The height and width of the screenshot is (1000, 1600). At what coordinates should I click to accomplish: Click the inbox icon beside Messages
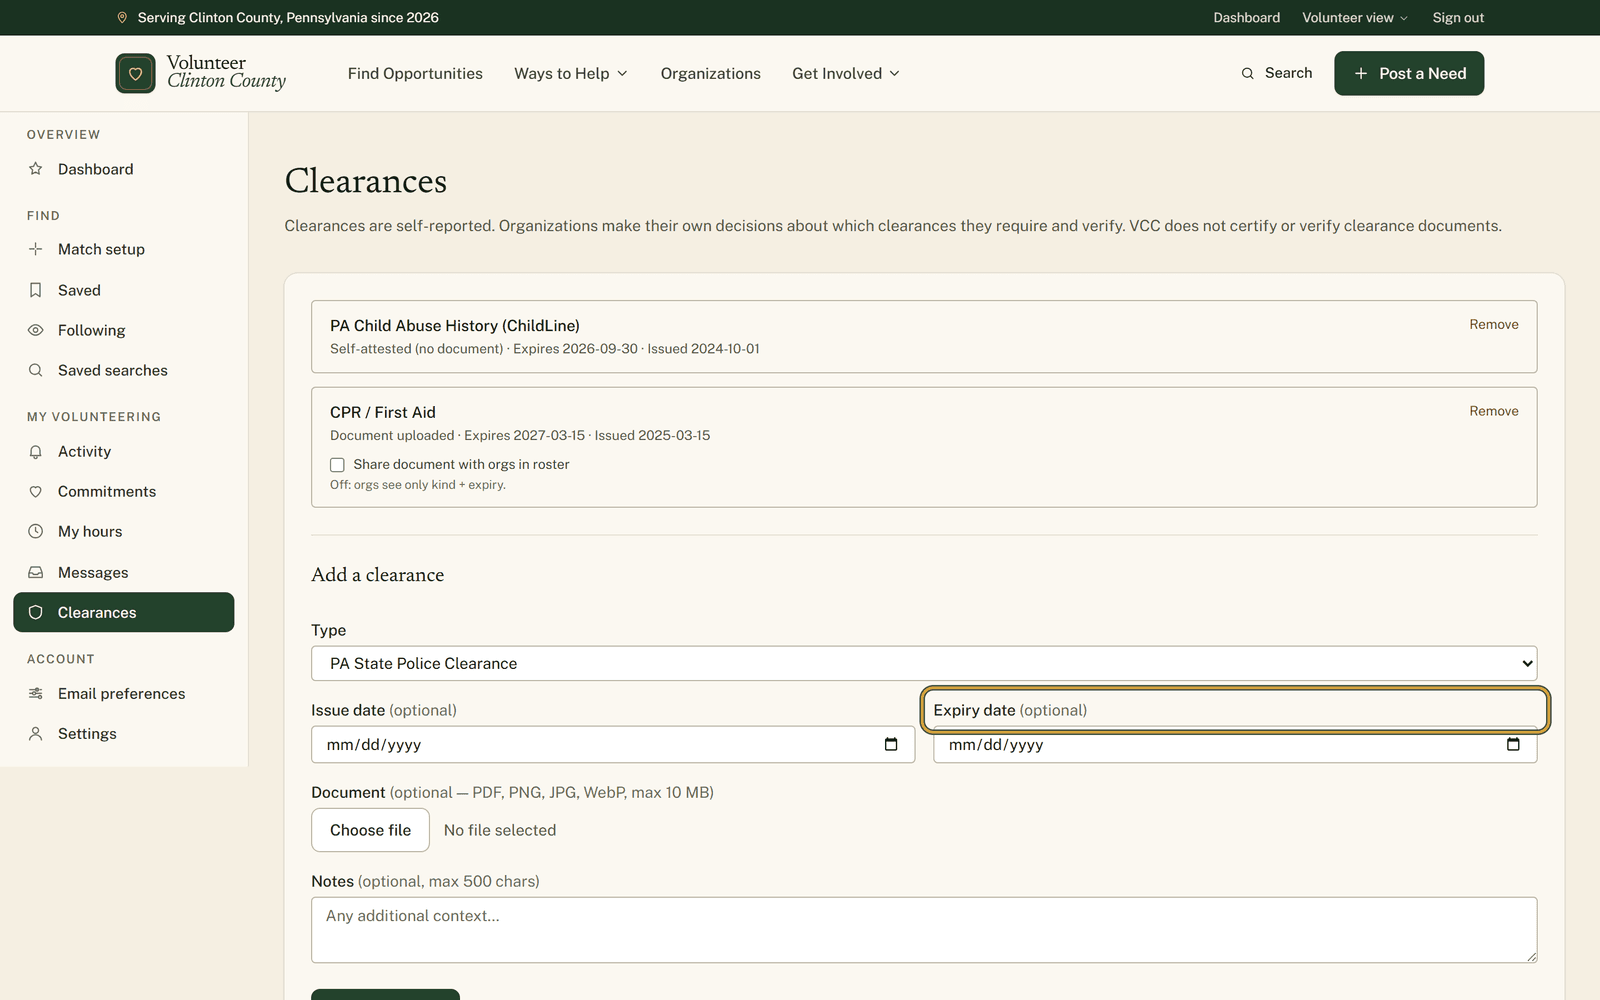point(36,572)
